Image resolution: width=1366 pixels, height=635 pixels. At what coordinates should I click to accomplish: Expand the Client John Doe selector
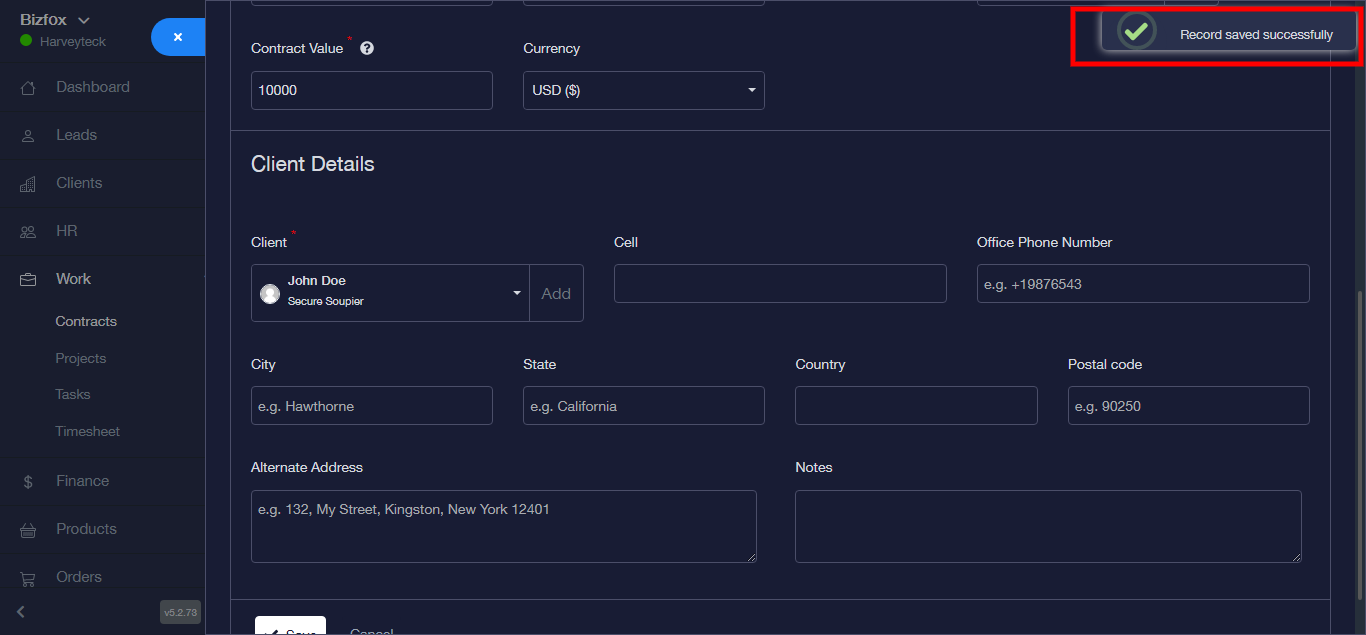tap(390, 293)
